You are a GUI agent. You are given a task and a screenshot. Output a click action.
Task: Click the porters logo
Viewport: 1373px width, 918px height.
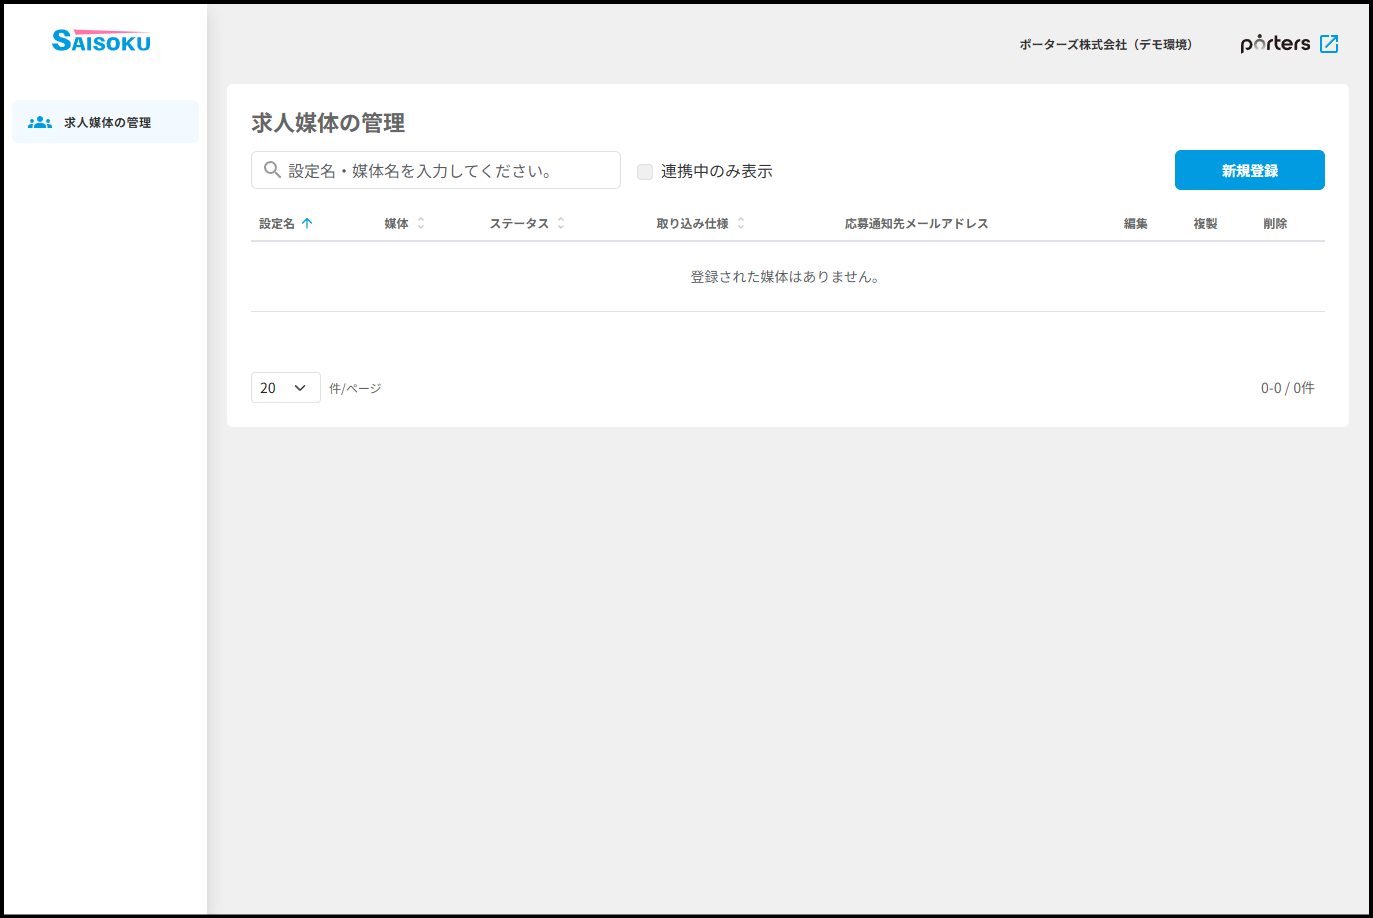click(1275, 43)
